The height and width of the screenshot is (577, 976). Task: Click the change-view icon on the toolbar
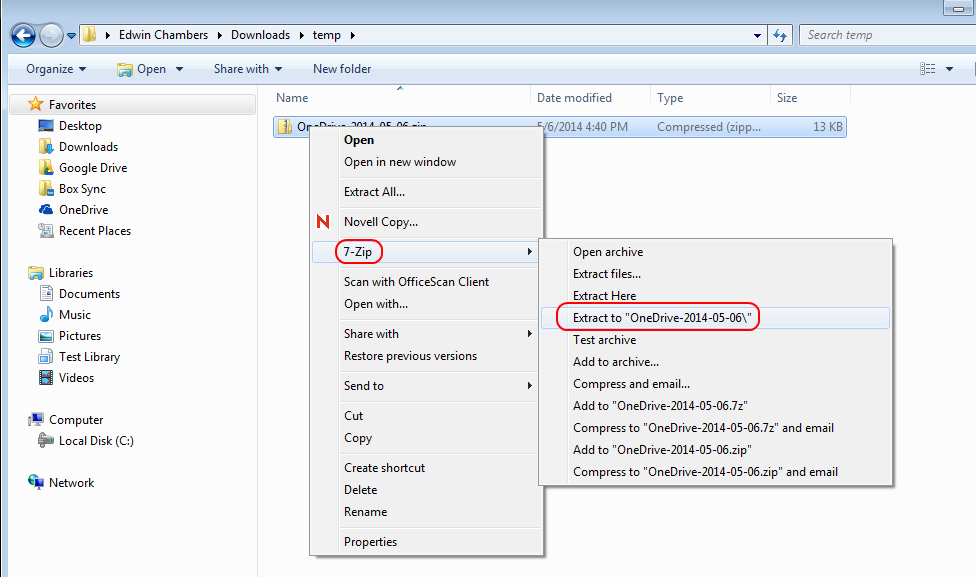pos(929,68)
